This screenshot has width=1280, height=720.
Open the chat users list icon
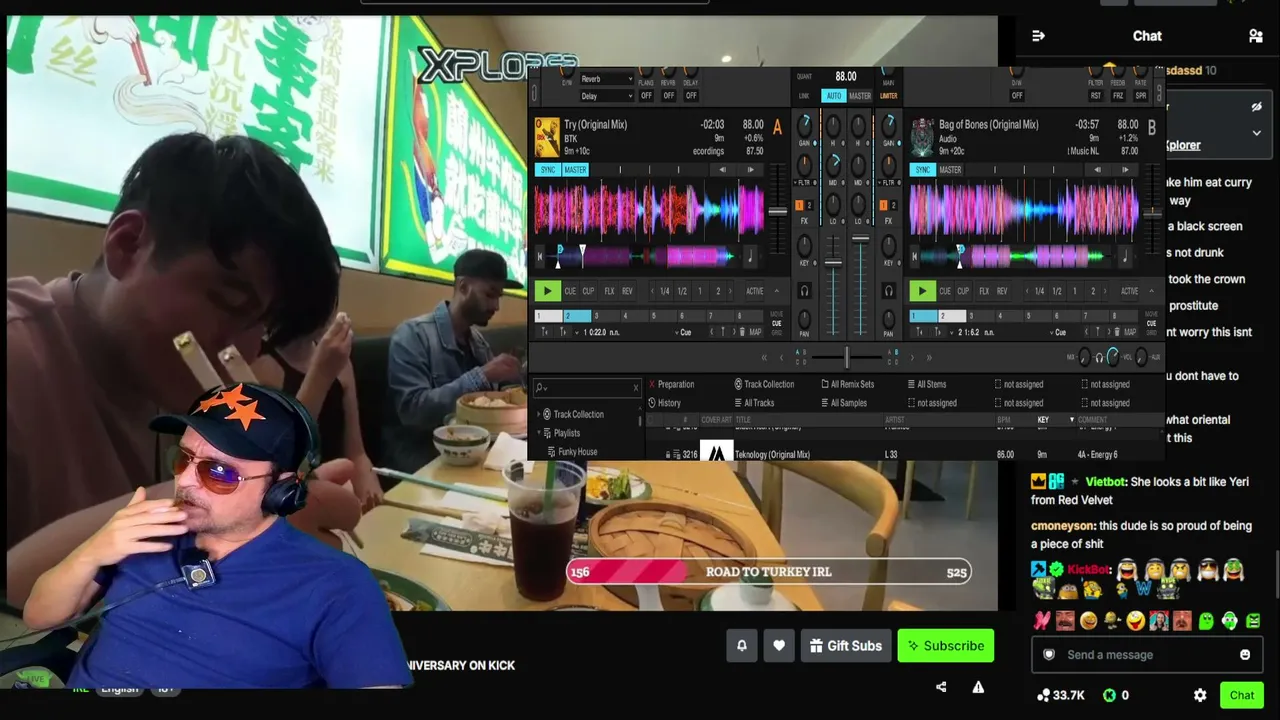pyautogui.click(x=1256, y=36)
